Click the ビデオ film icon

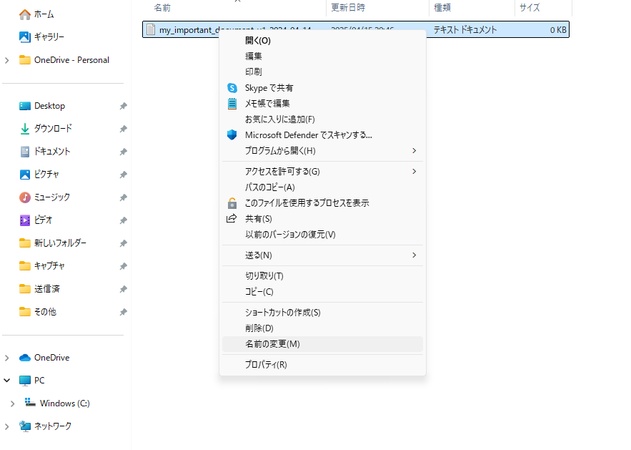click(x=25, y=220)
